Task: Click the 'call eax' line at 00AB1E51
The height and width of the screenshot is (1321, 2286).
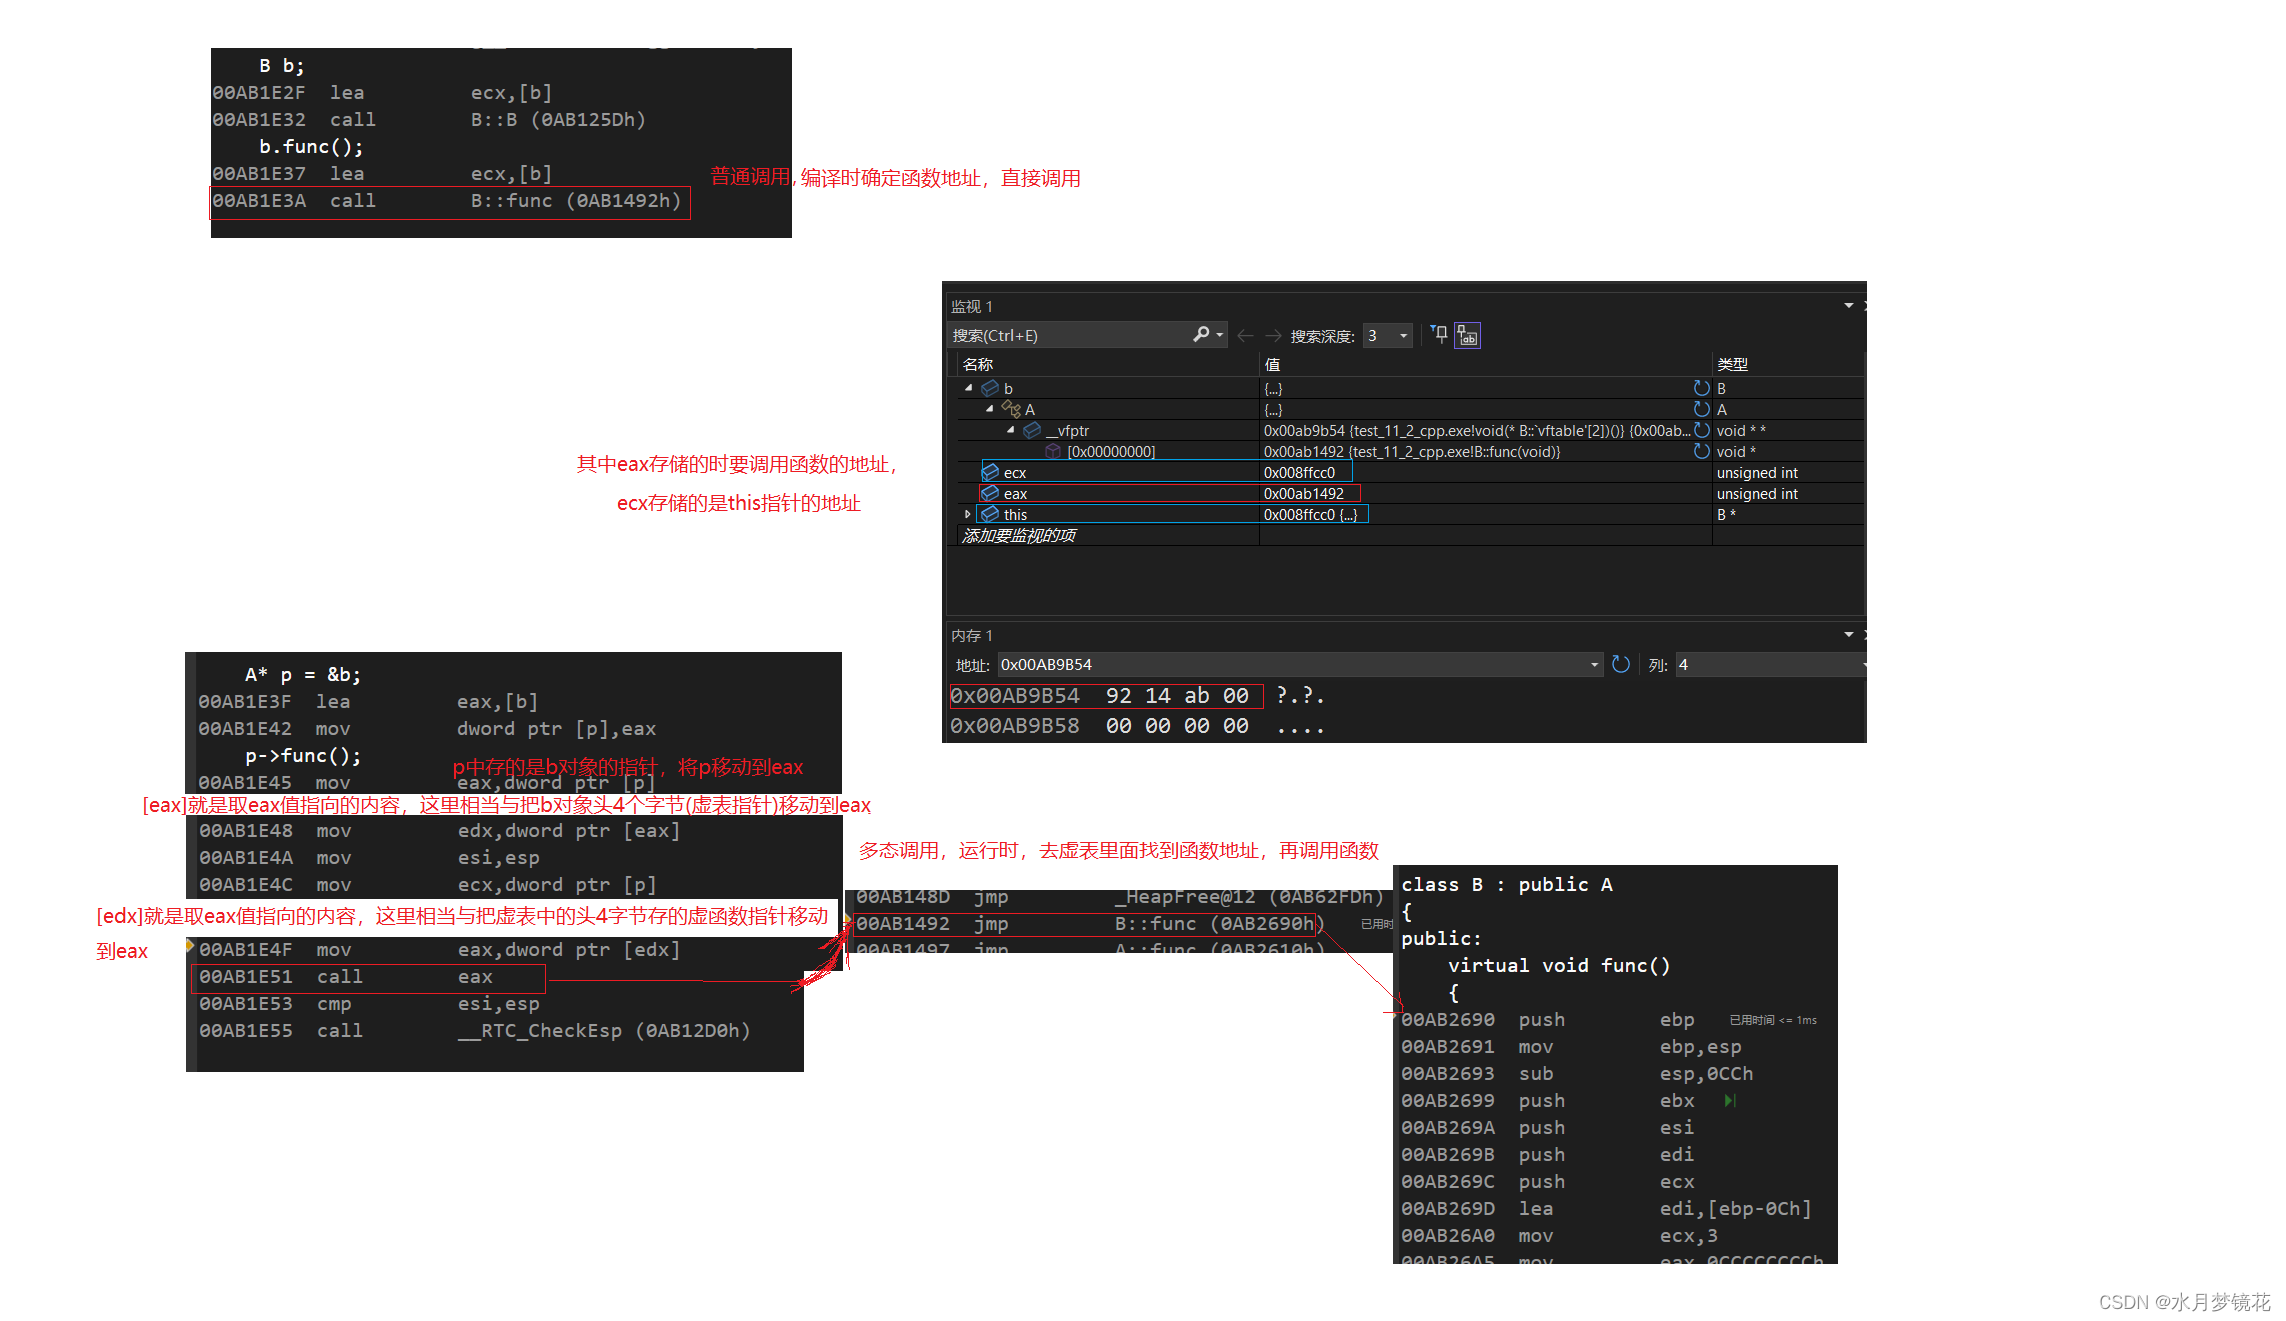Action: point(346,977)
